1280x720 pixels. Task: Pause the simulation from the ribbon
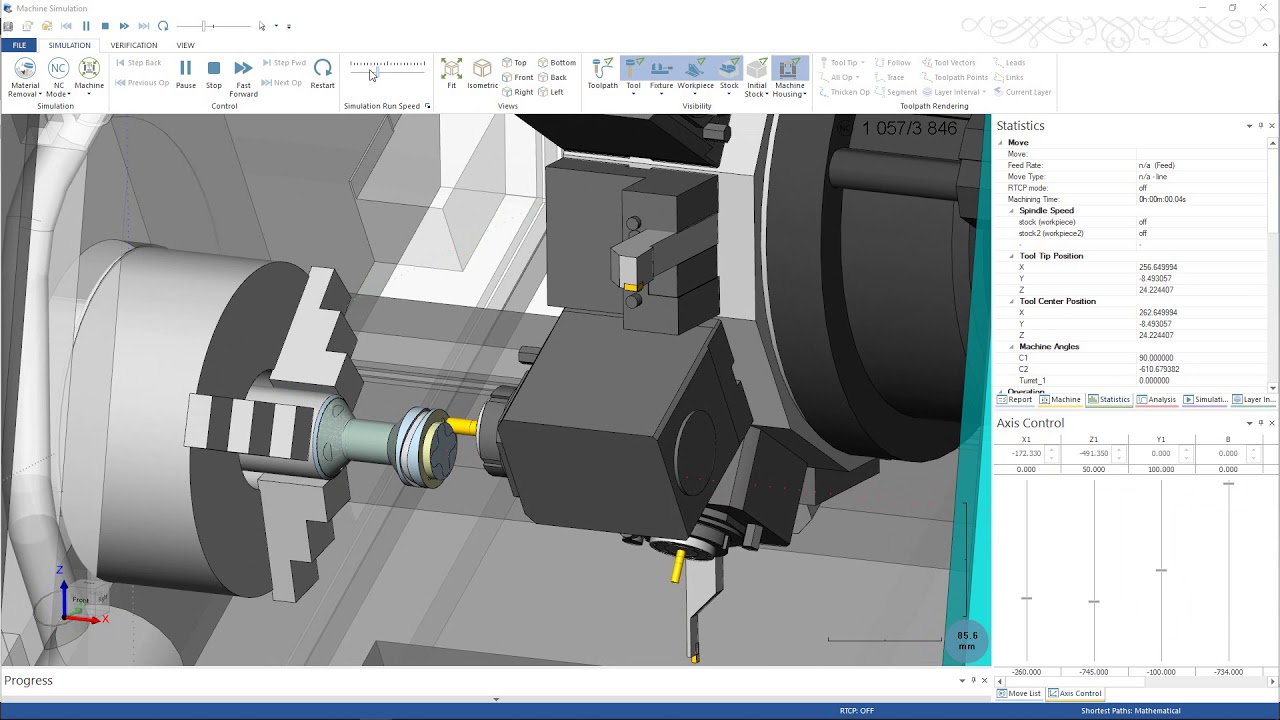[x=186, y=74]
